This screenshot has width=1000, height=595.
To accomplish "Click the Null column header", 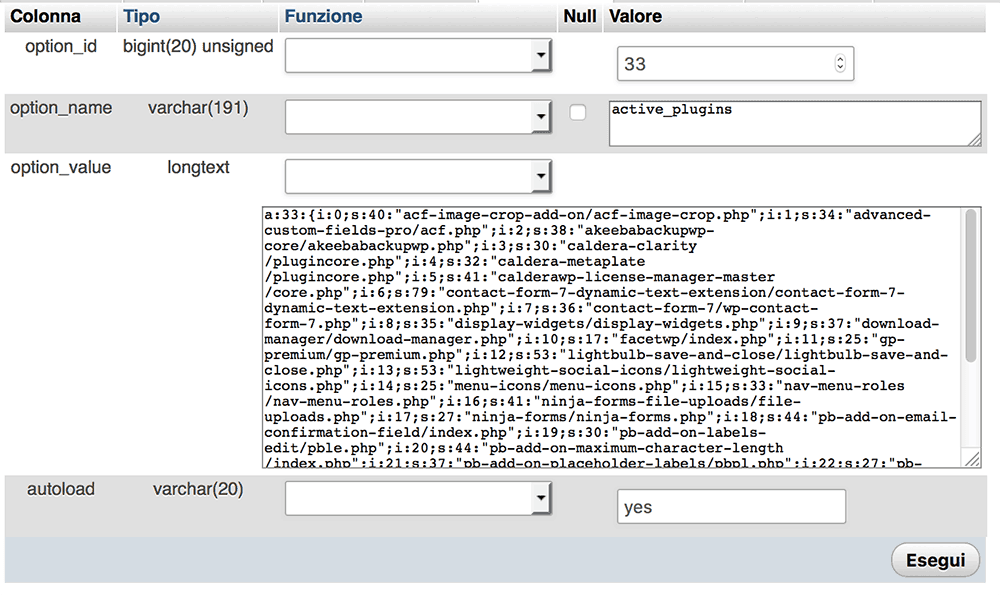I will pos(578,17).
